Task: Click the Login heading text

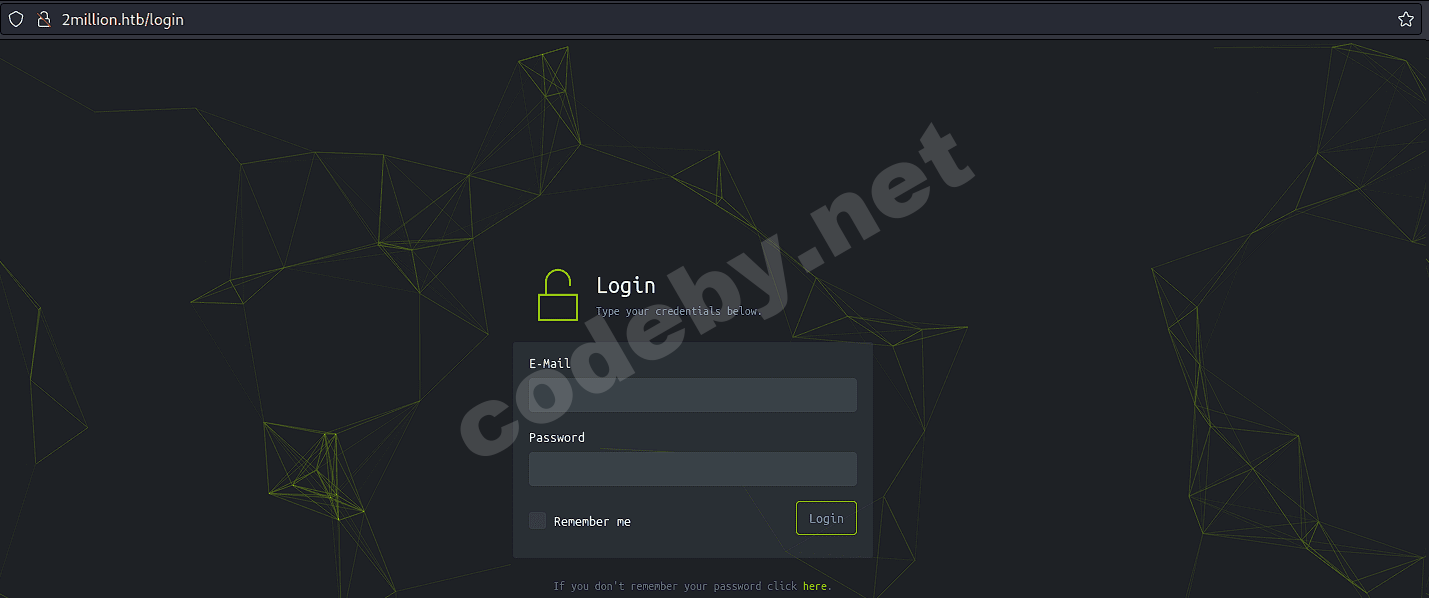Action: pyautogui.click(x=626, y=285)
